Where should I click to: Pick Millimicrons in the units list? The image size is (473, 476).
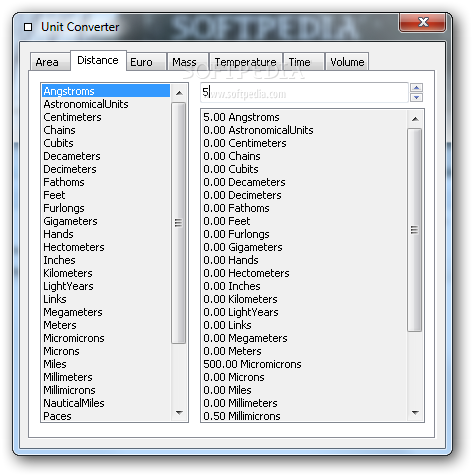point(106,390)
